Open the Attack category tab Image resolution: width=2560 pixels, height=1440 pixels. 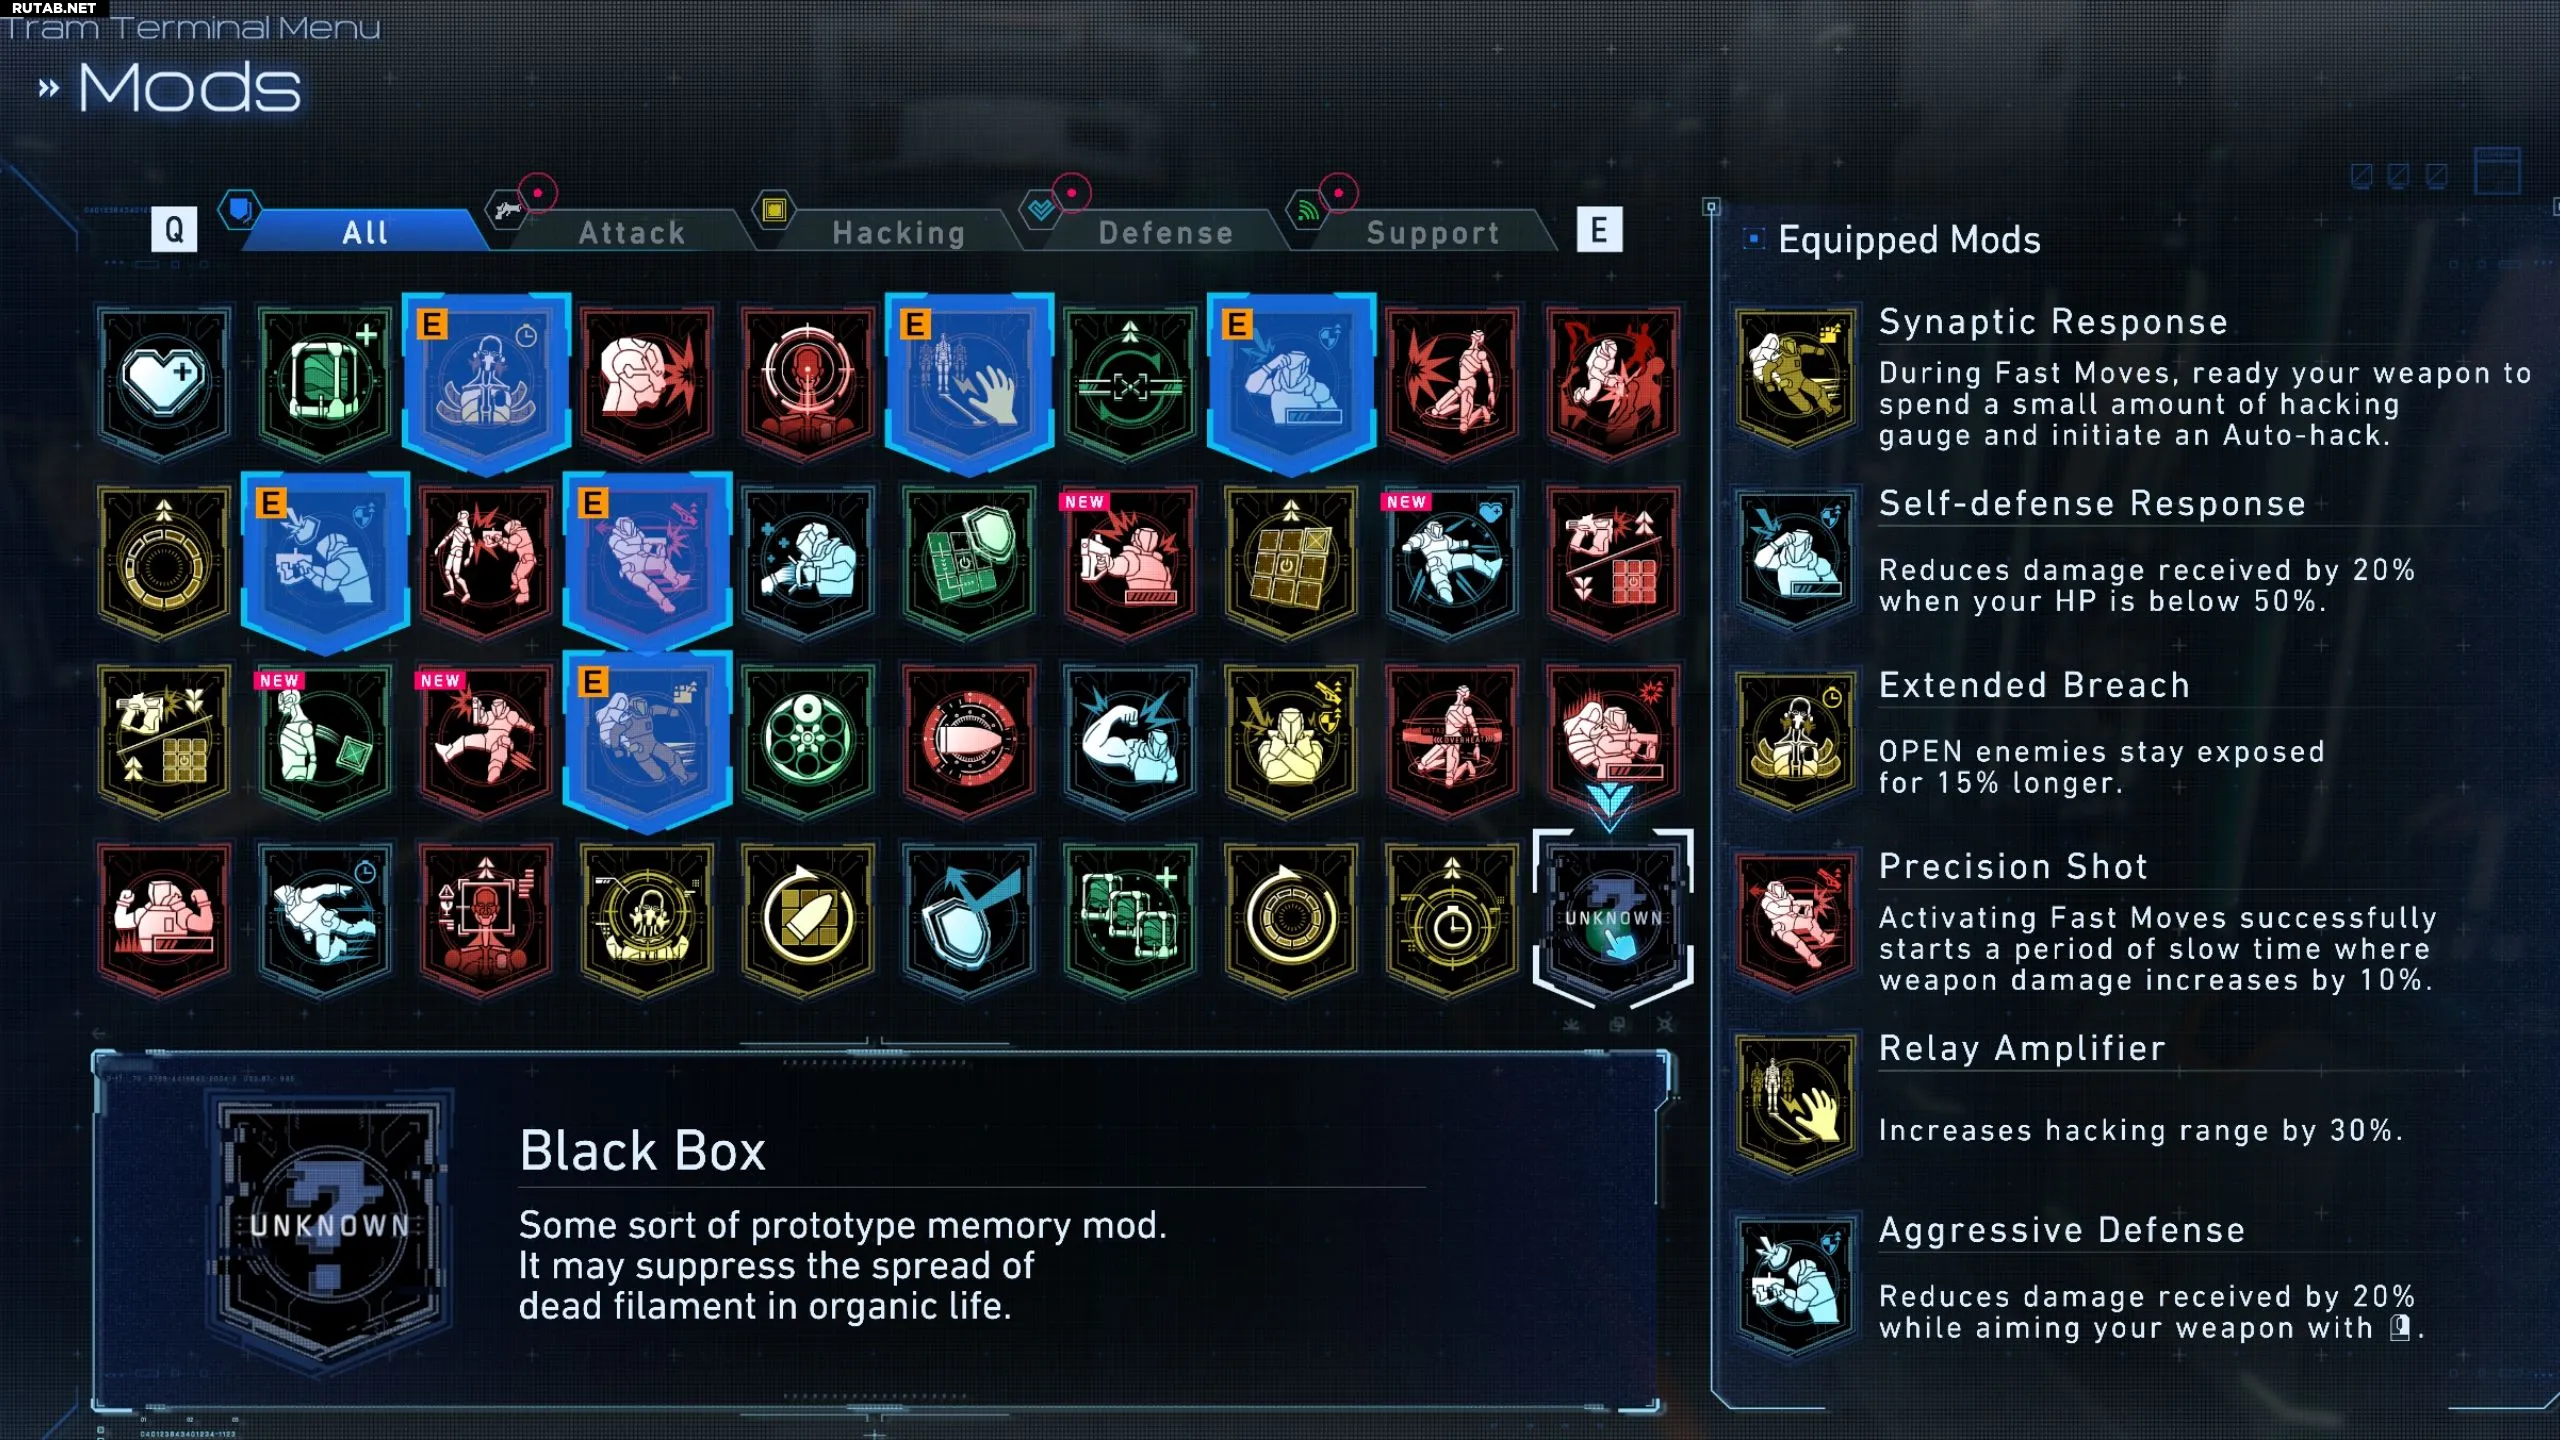[632, 232]
